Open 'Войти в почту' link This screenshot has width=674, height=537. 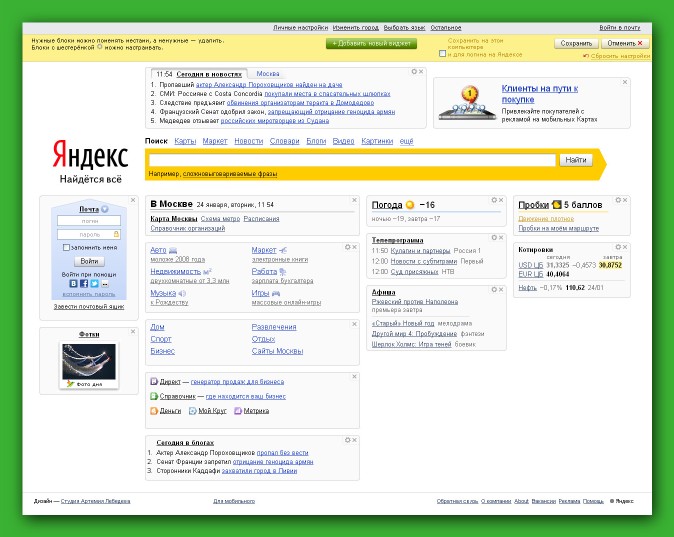point(620,28)
